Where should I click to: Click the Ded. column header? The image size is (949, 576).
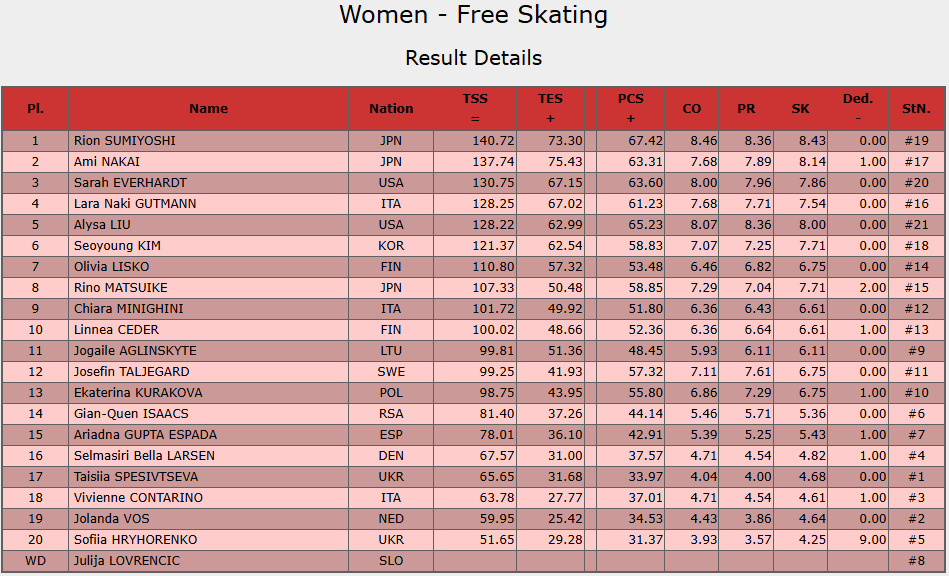[858, 109]
